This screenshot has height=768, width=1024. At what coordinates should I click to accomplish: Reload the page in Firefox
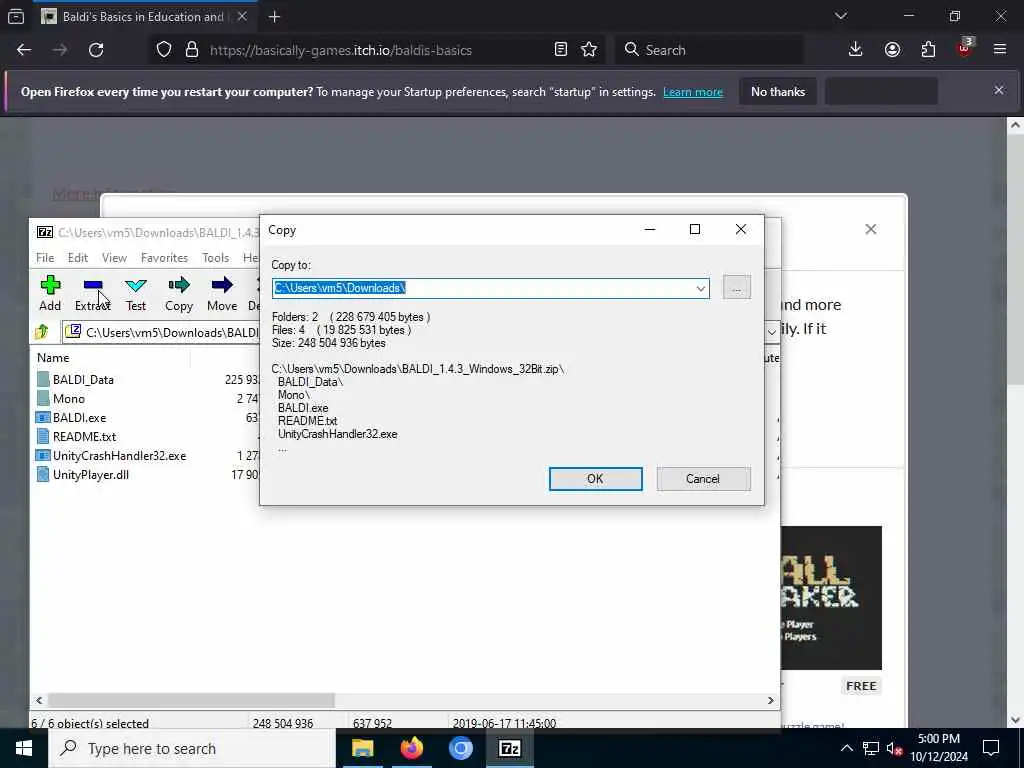96,50
